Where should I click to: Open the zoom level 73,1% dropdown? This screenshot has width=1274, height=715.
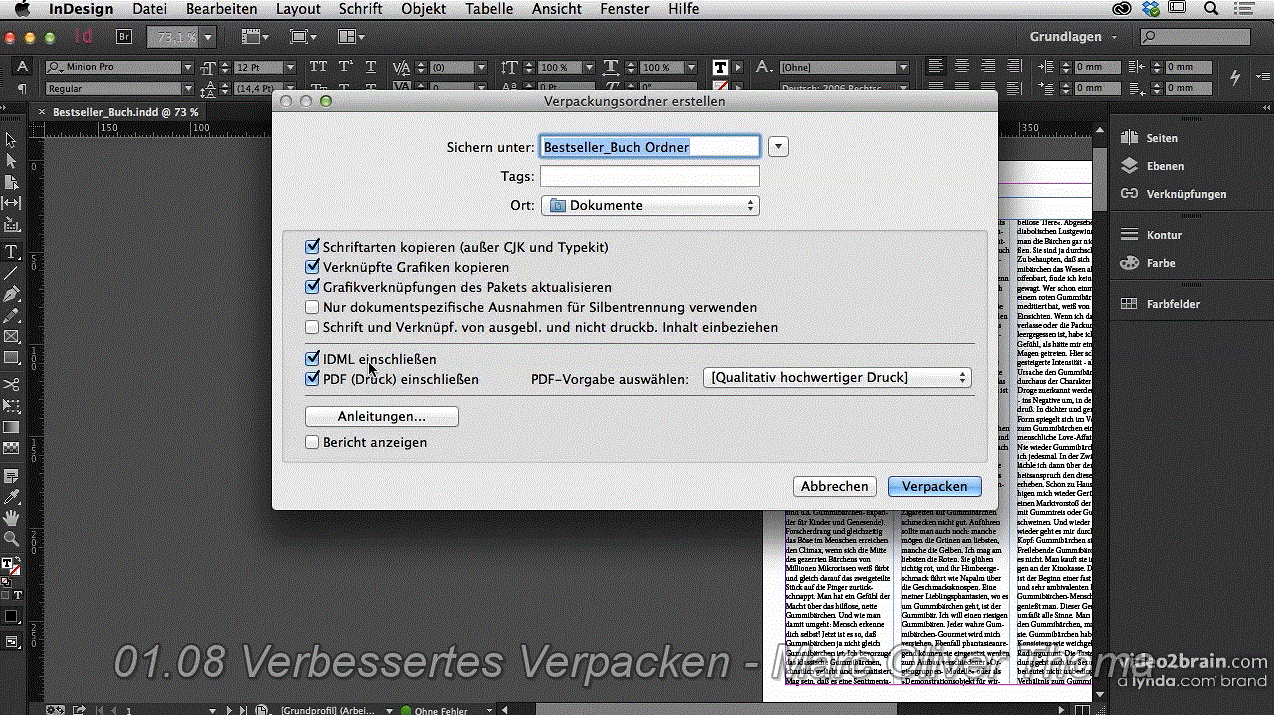(208, 37)
